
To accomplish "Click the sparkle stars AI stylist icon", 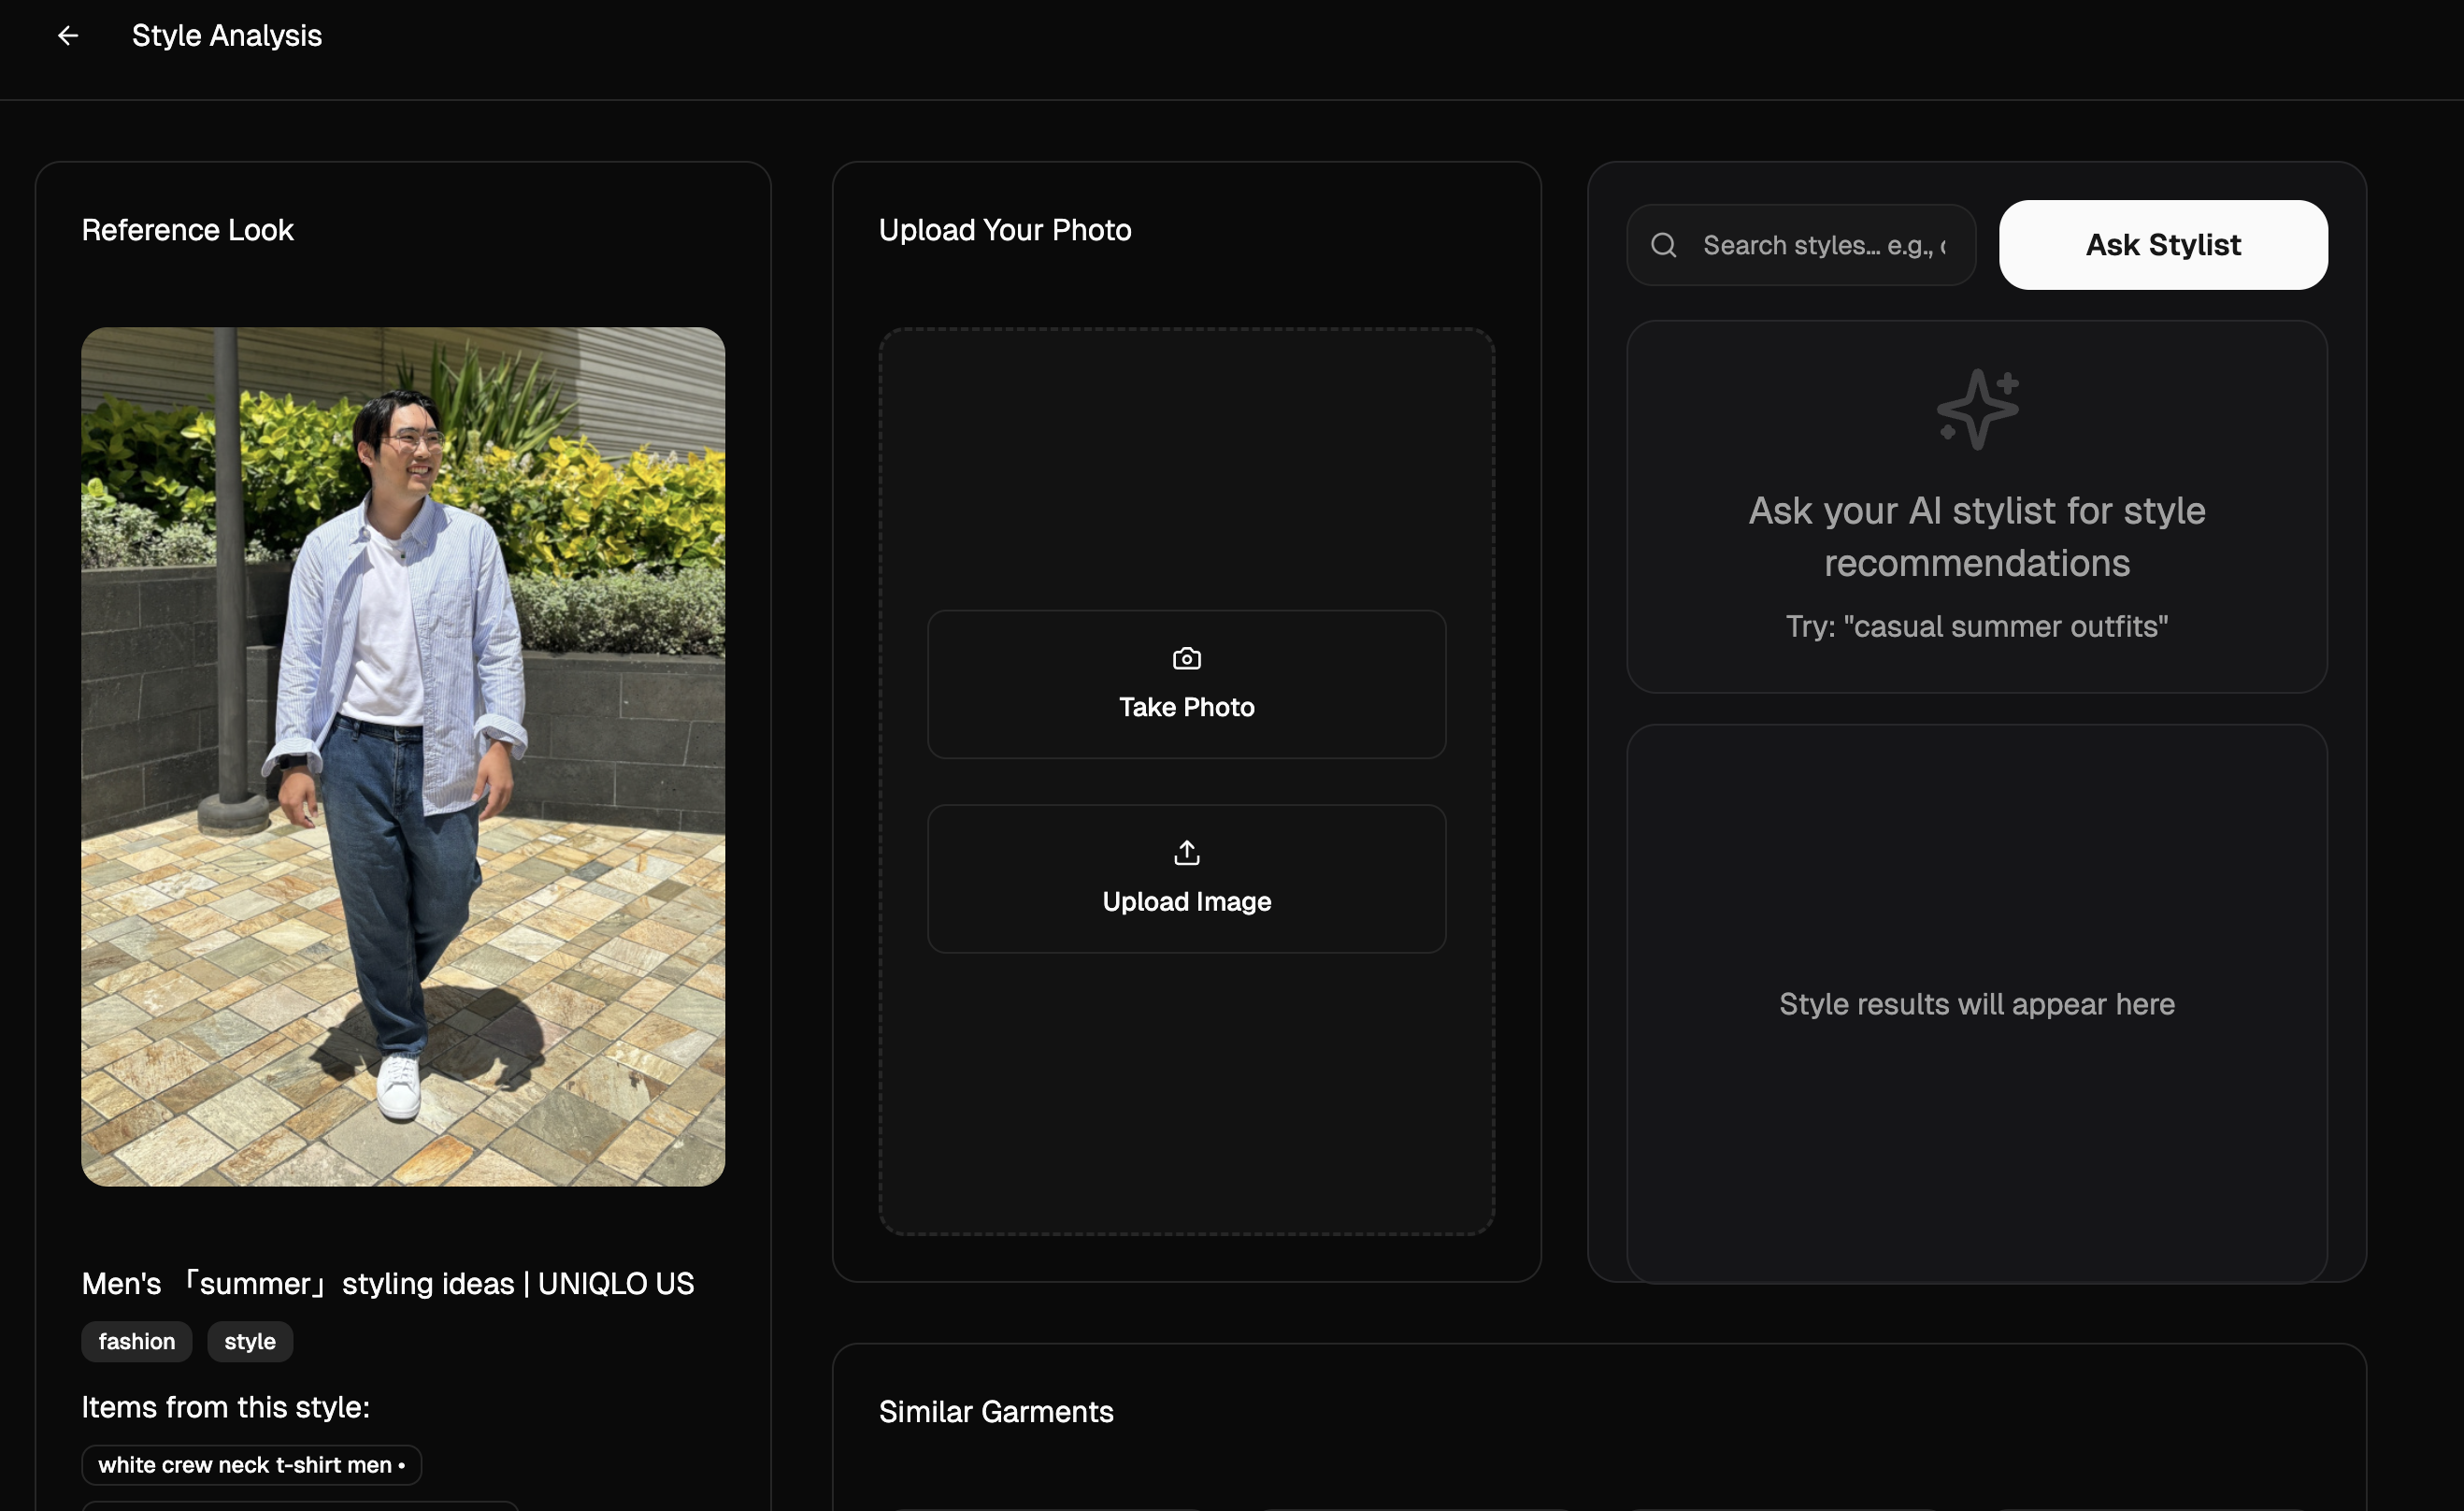I will (1977, 408).
